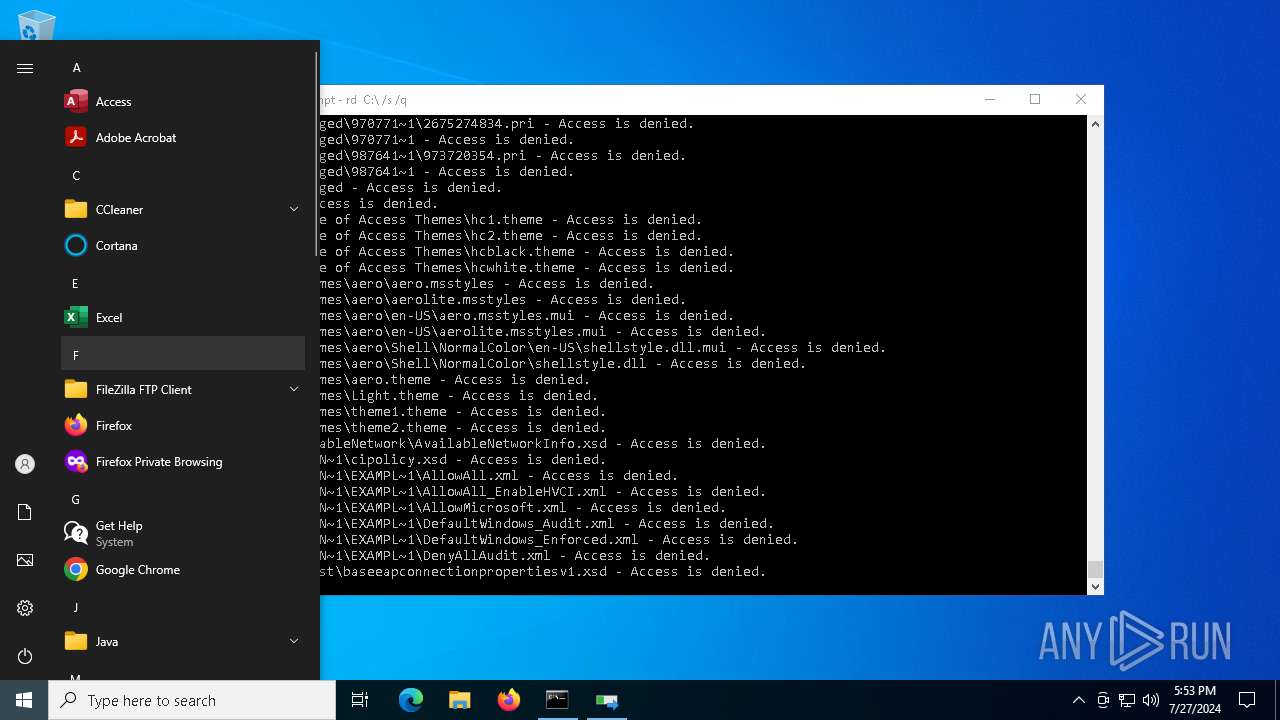Launch Adobe Acrobat app
The image size is (1280, 720).
(x=183, y=138)
